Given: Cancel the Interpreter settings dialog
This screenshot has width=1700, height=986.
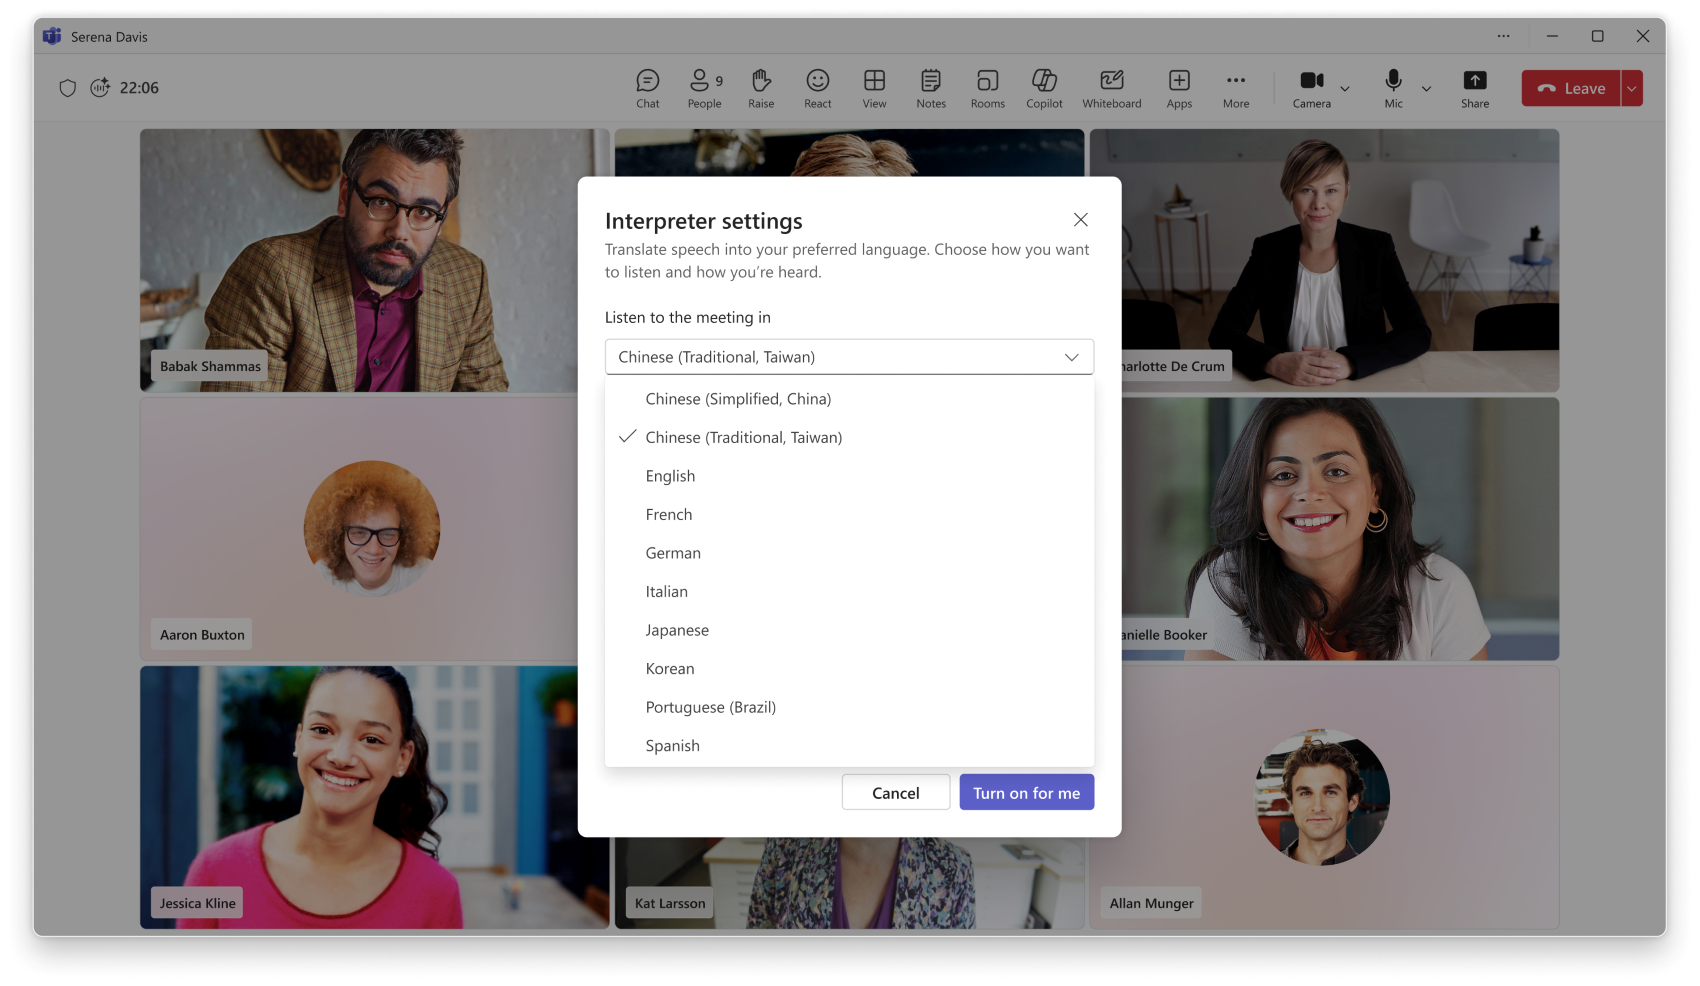Looking at the screenshot, I should pyautogui.click(x=895, y=793).
